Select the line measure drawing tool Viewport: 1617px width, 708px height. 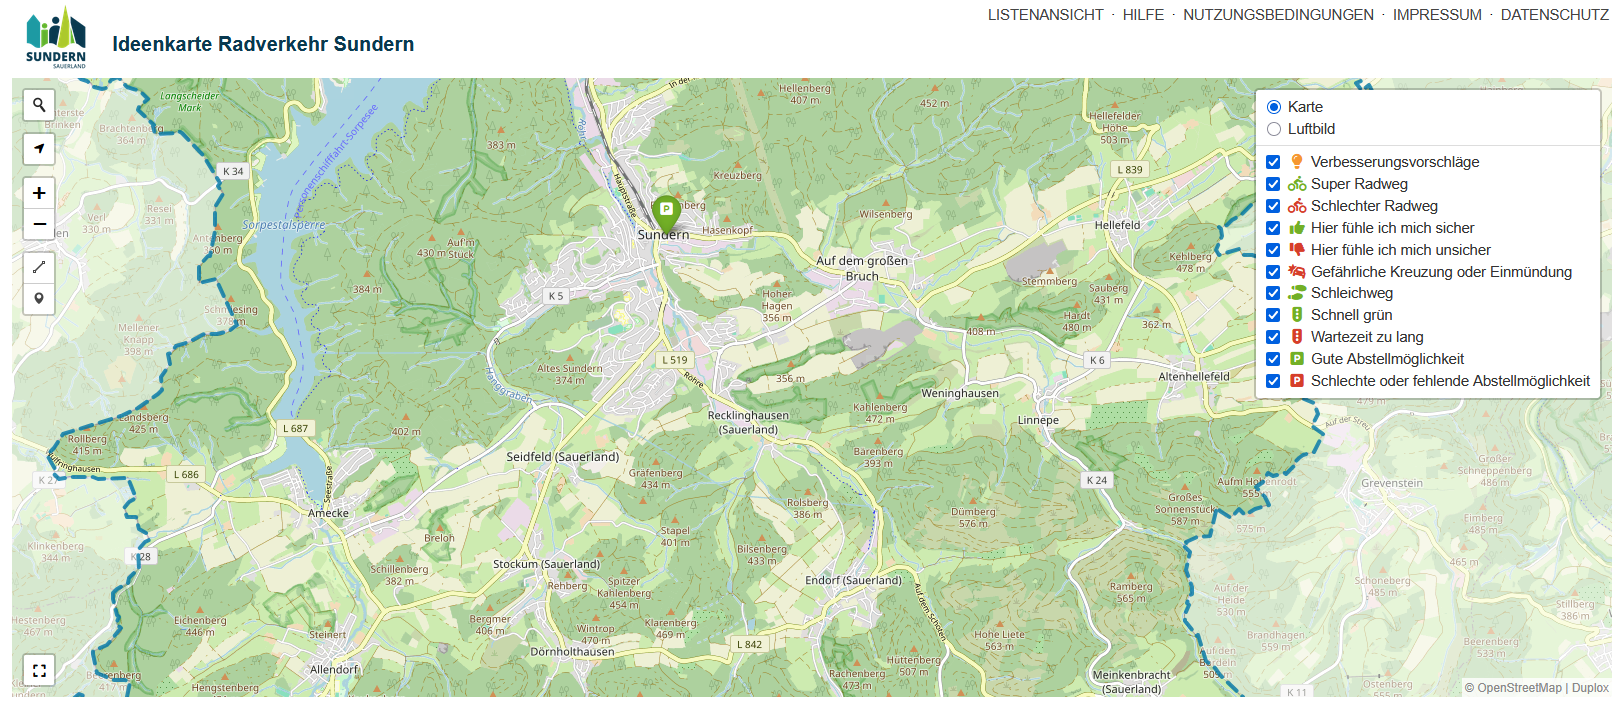pos(39,267)
